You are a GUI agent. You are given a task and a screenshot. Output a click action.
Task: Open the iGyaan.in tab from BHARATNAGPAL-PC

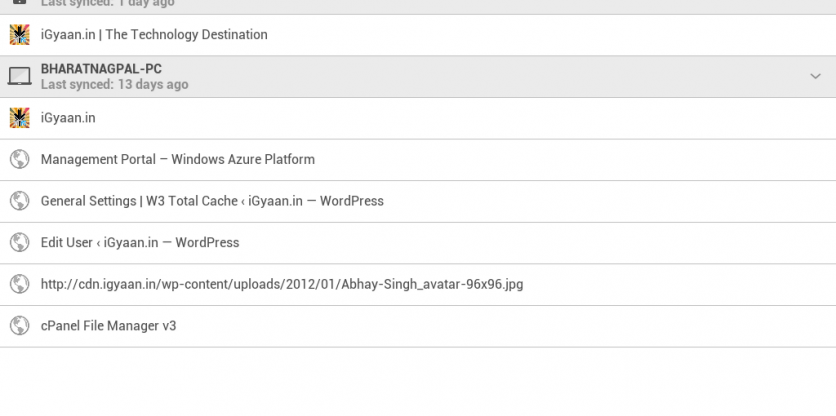(x=68, y=118)
